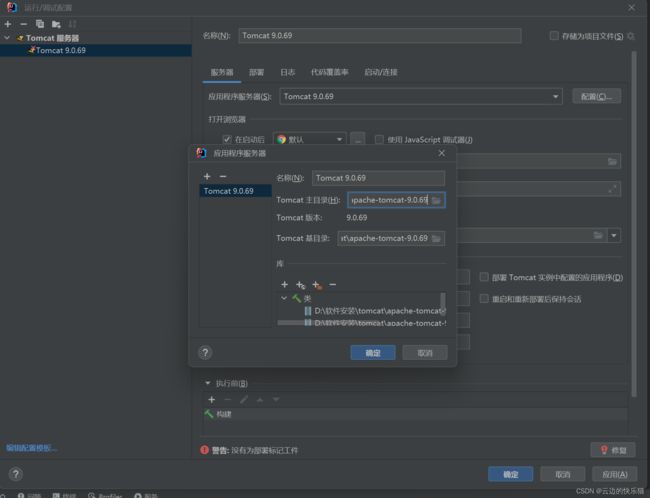Click main window vertical scrollbar
The width and height of the screenshot is (650, 498).
click(634, 224)
